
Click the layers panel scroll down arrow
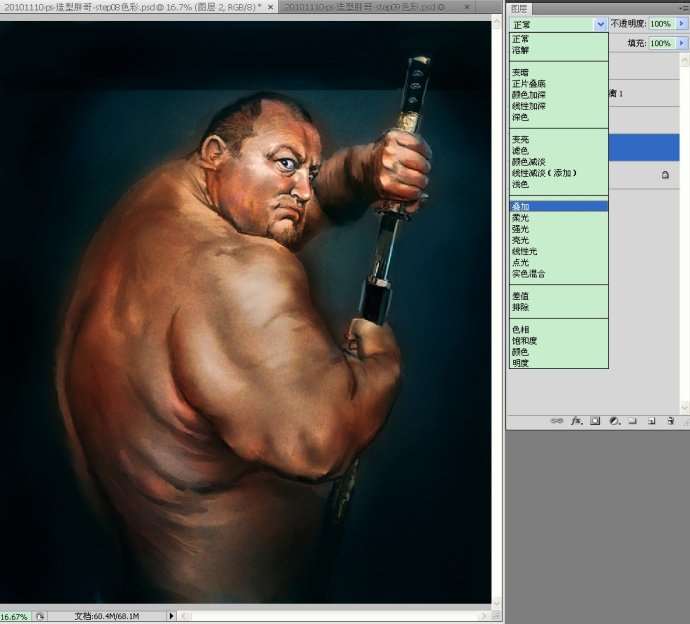(x=684, y=407)
